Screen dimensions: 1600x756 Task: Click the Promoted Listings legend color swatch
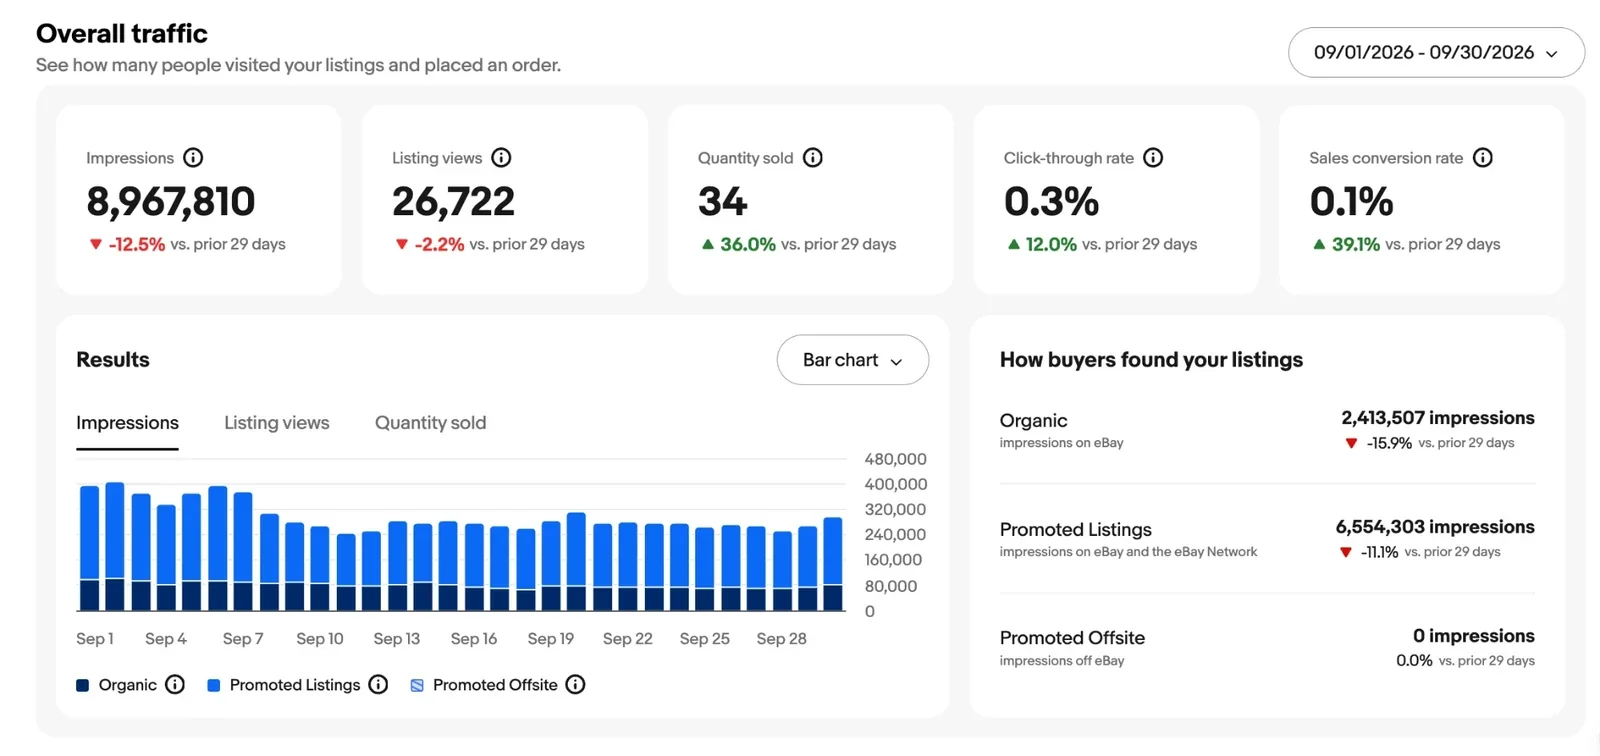213,685
